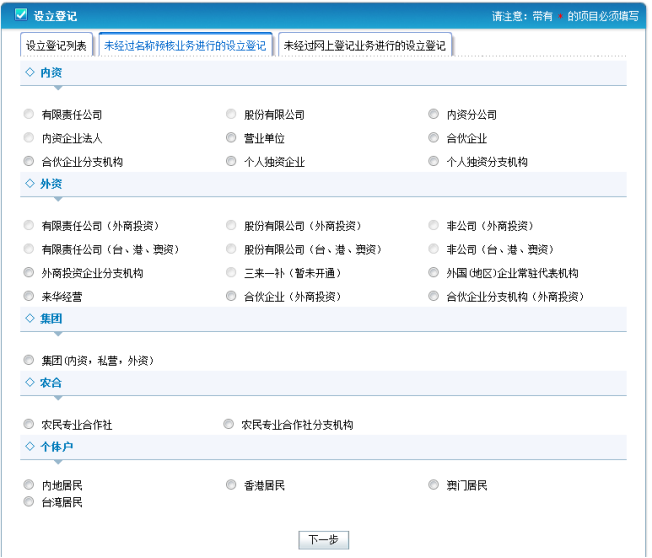
Task: Collapse the 内资 section header
Action: [x=323, y=73]
